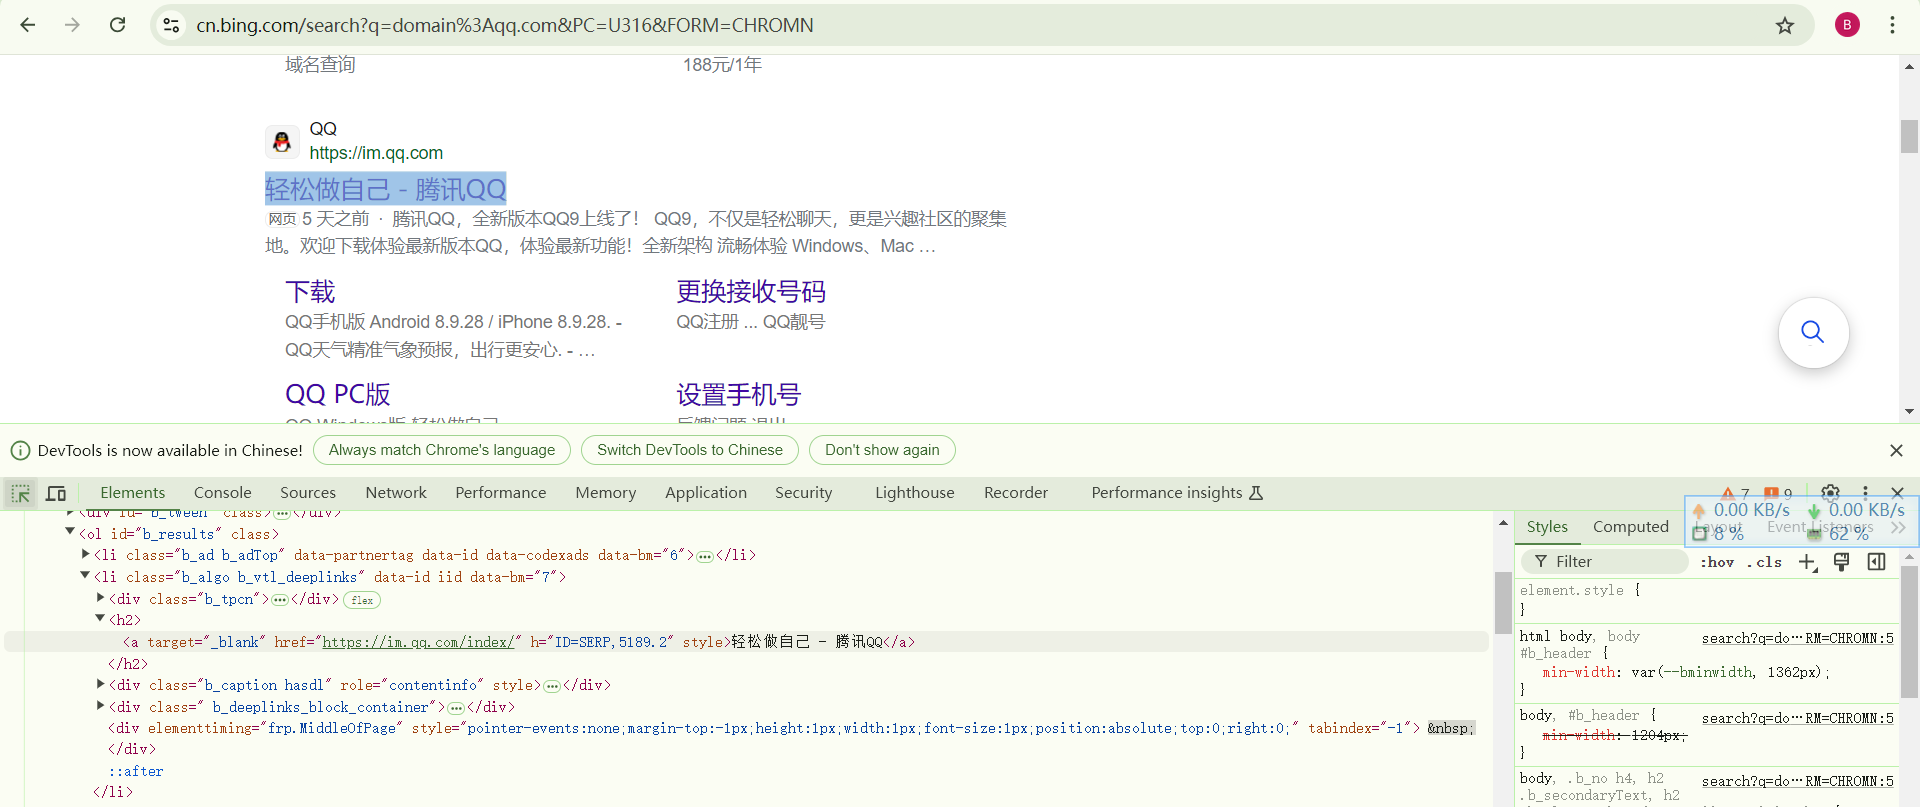Screen dimensions: 1920x807
Task: Open the Application tab
Action: click(706, 492)
